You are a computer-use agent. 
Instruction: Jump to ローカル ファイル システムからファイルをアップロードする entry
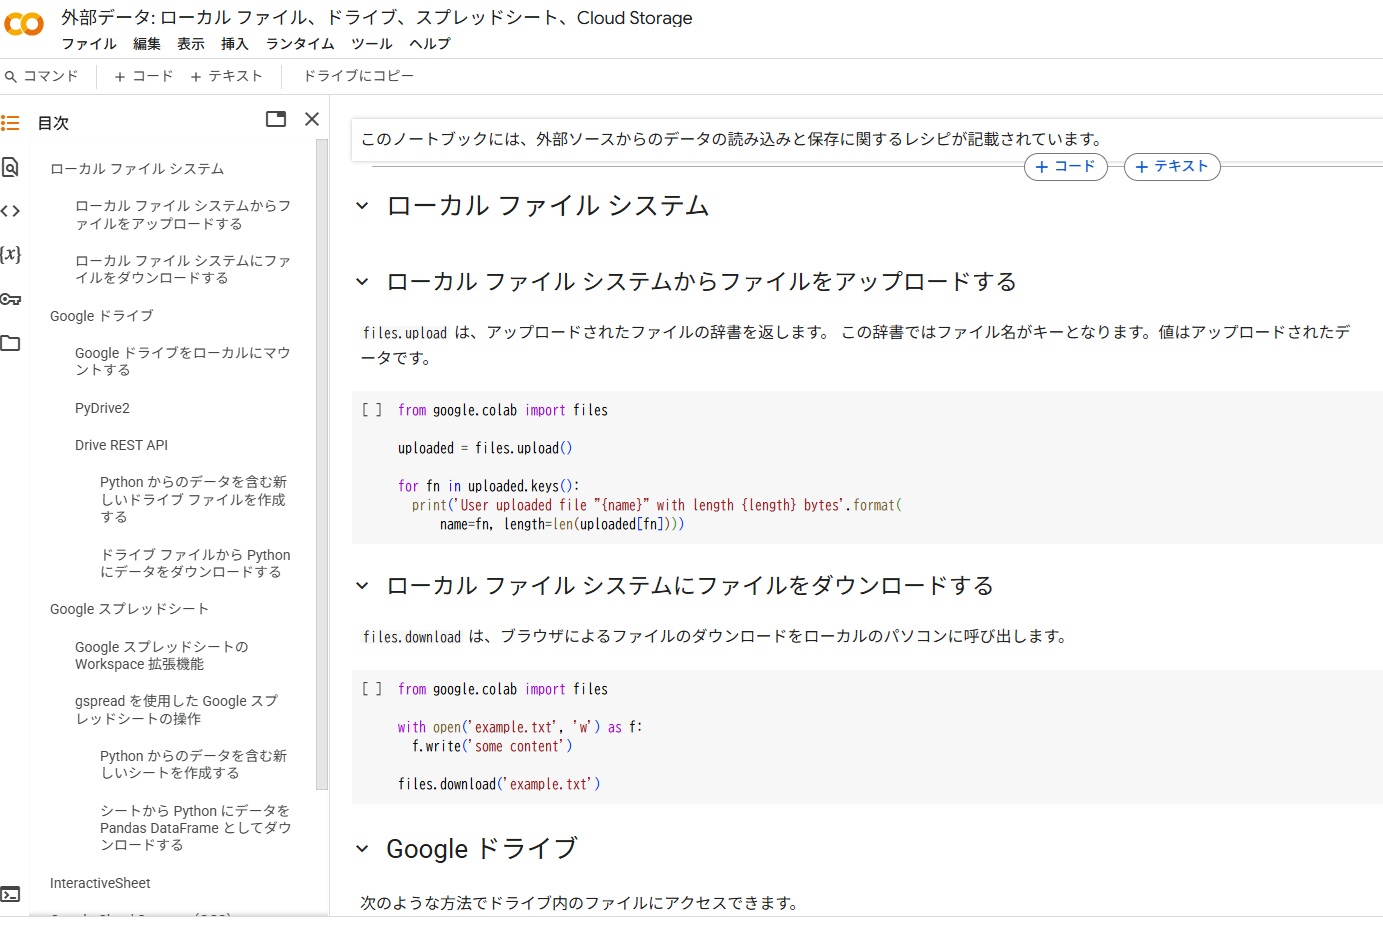click(x=183, y=215)
